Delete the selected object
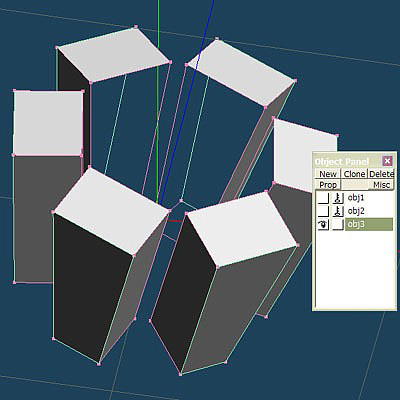Viewport: 400px width, 400px height. click(x=381, y=174)
